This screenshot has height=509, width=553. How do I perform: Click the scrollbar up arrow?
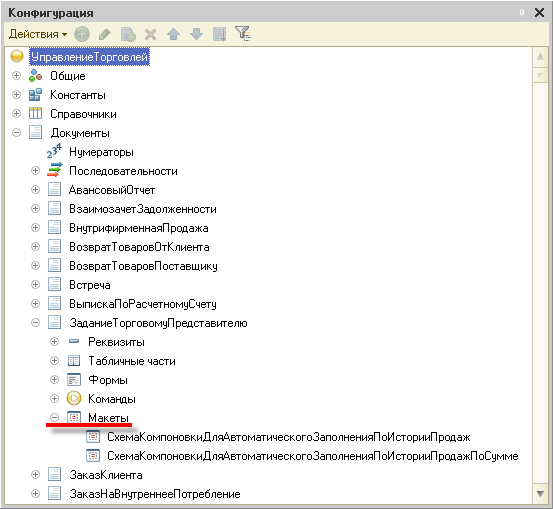pyautogui.click(x=540, y=56)
